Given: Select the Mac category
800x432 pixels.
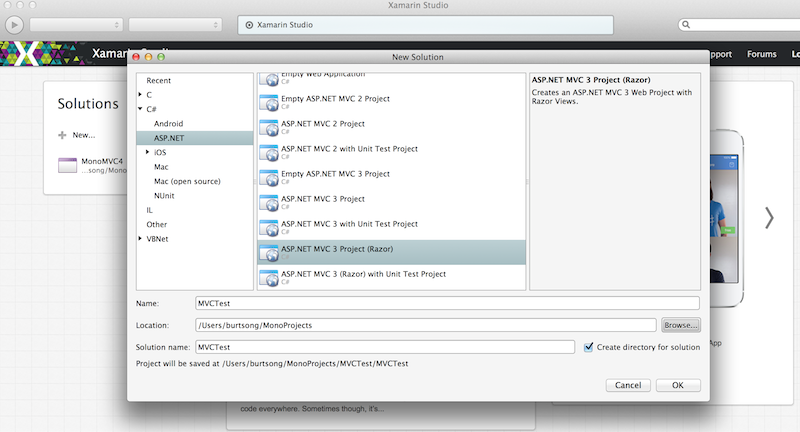Looking at the screenshot, I should coord(161,167).
